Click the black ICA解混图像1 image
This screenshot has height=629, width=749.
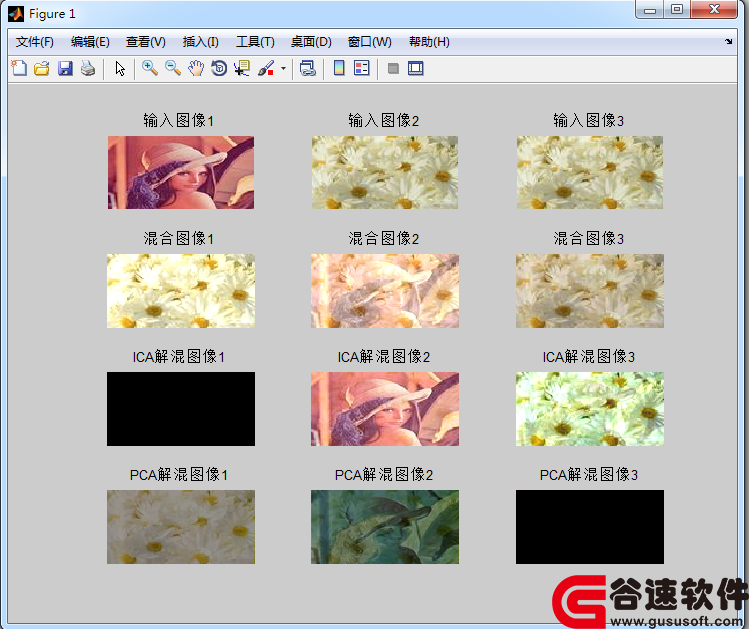tap(181, 409)
